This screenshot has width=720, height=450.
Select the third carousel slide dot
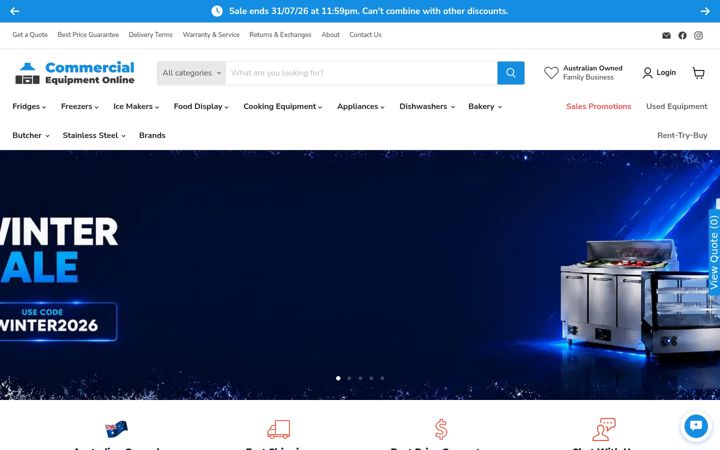point(360,378)
